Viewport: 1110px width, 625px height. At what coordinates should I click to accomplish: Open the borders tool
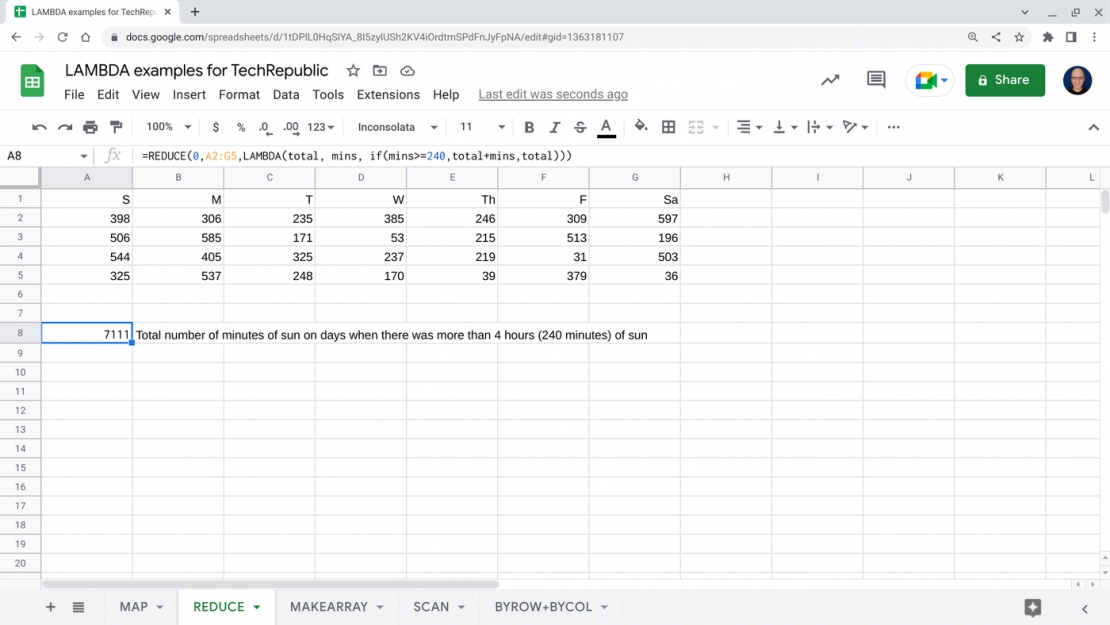(x=667, y=127)
